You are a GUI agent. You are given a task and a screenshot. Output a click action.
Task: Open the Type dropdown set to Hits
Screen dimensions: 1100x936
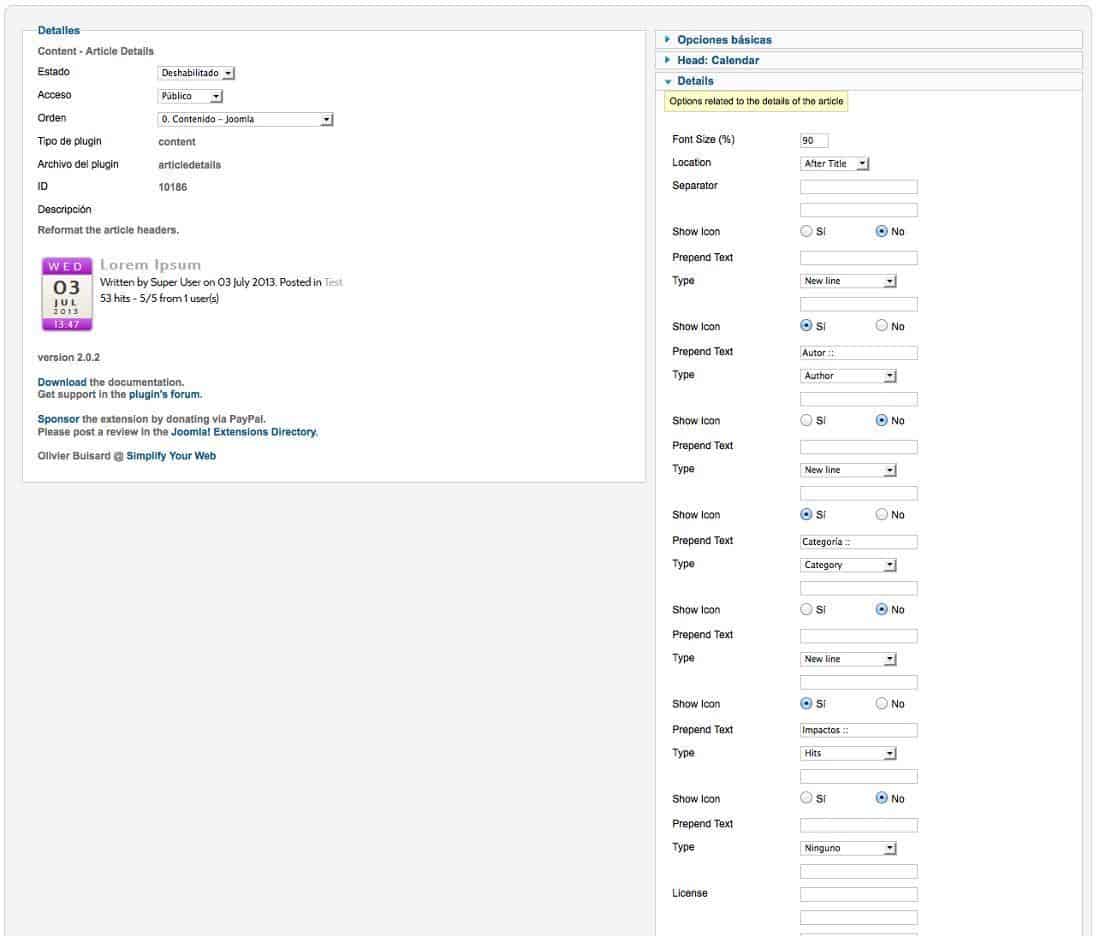848,753
